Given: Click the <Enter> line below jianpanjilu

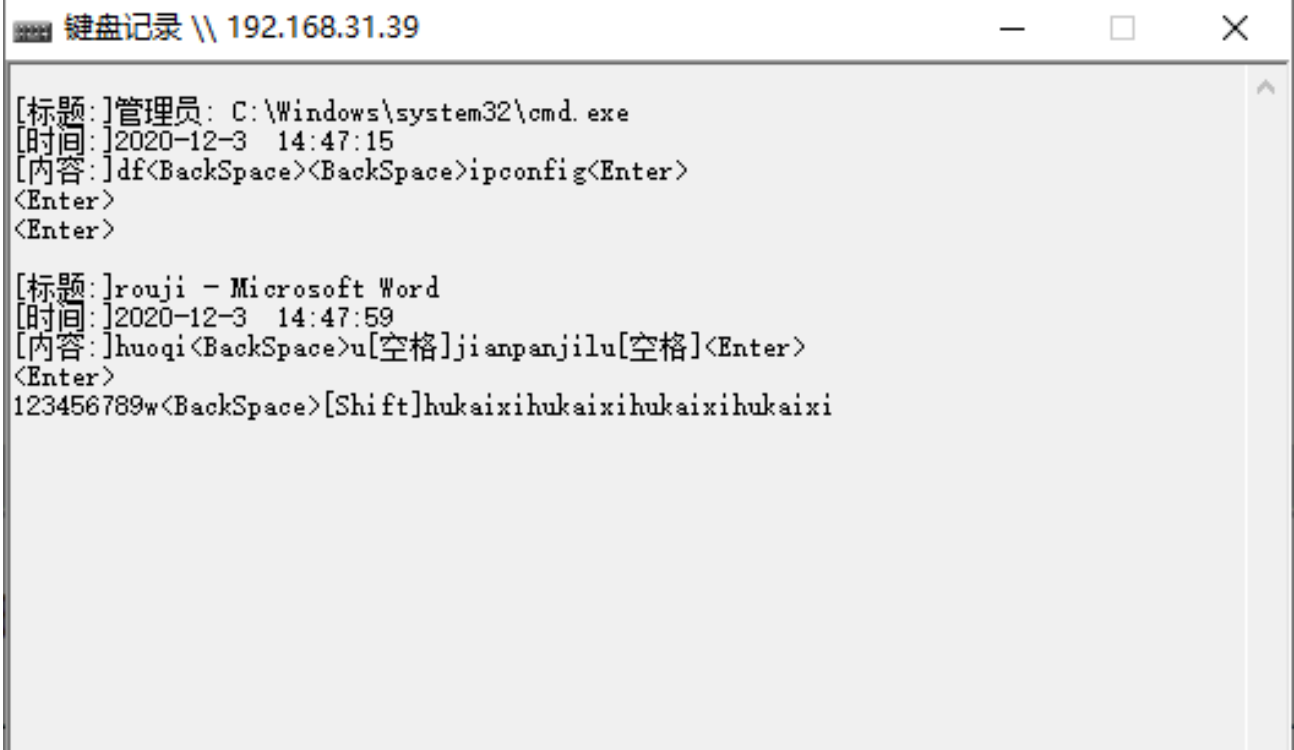Looking at the screenshot, I should click(x=63, y=378).
